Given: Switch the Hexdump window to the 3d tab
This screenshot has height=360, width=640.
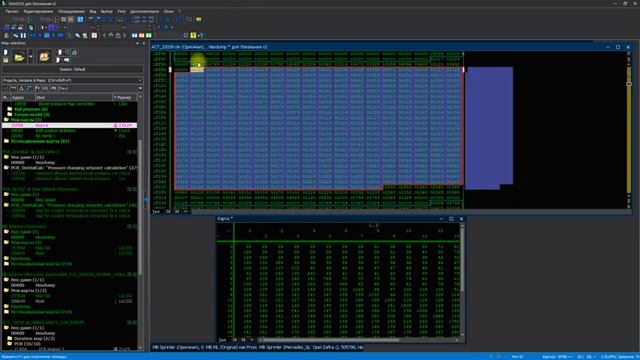Looking at the screenshot, I should point(177,211).
